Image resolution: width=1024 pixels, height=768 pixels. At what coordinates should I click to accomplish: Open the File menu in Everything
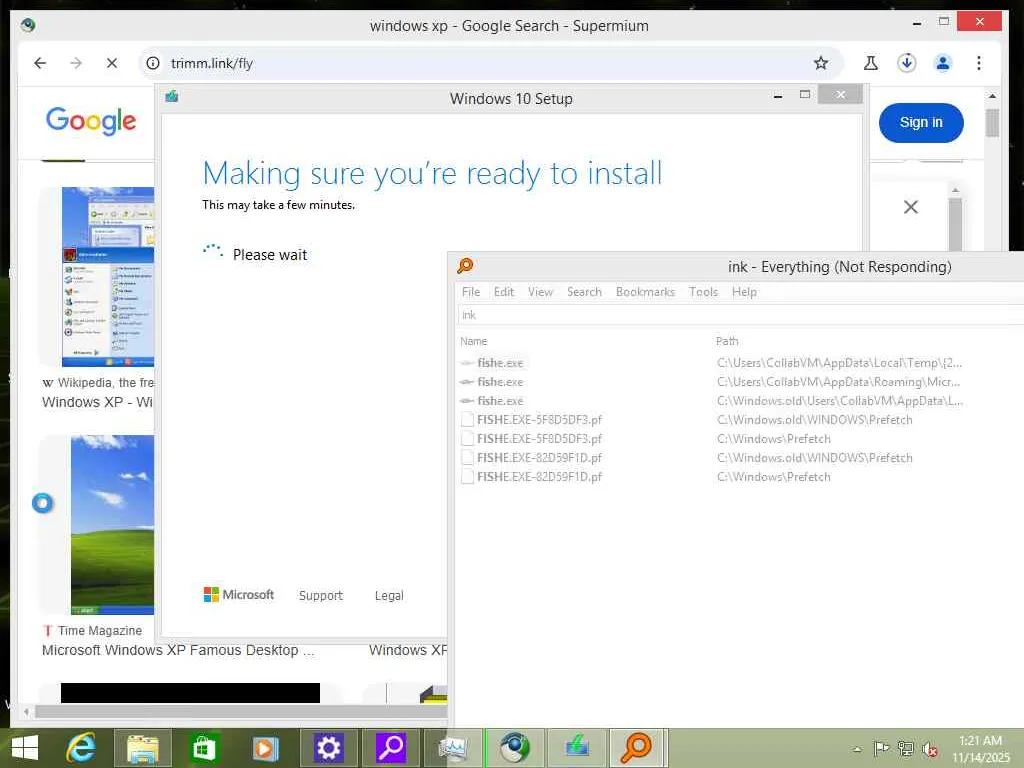pos(471,292)
